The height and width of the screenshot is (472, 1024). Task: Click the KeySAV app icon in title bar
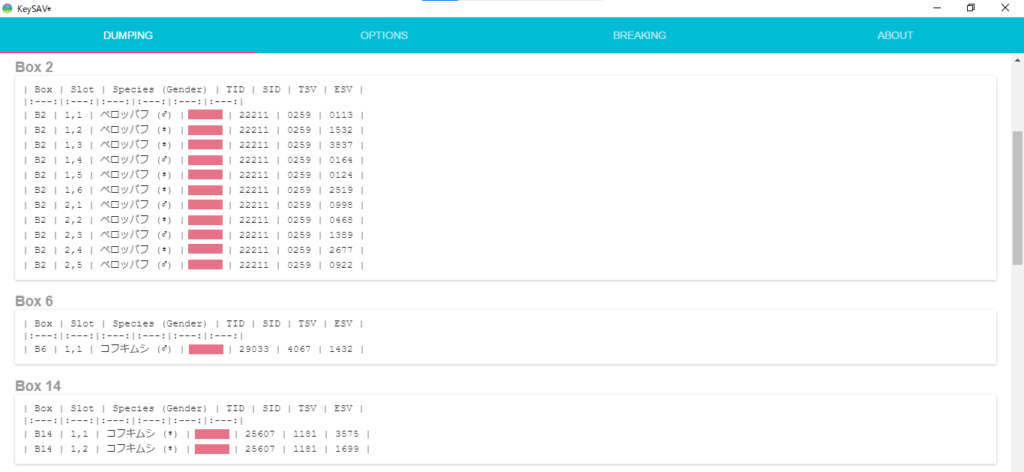(x=8, y=8)
